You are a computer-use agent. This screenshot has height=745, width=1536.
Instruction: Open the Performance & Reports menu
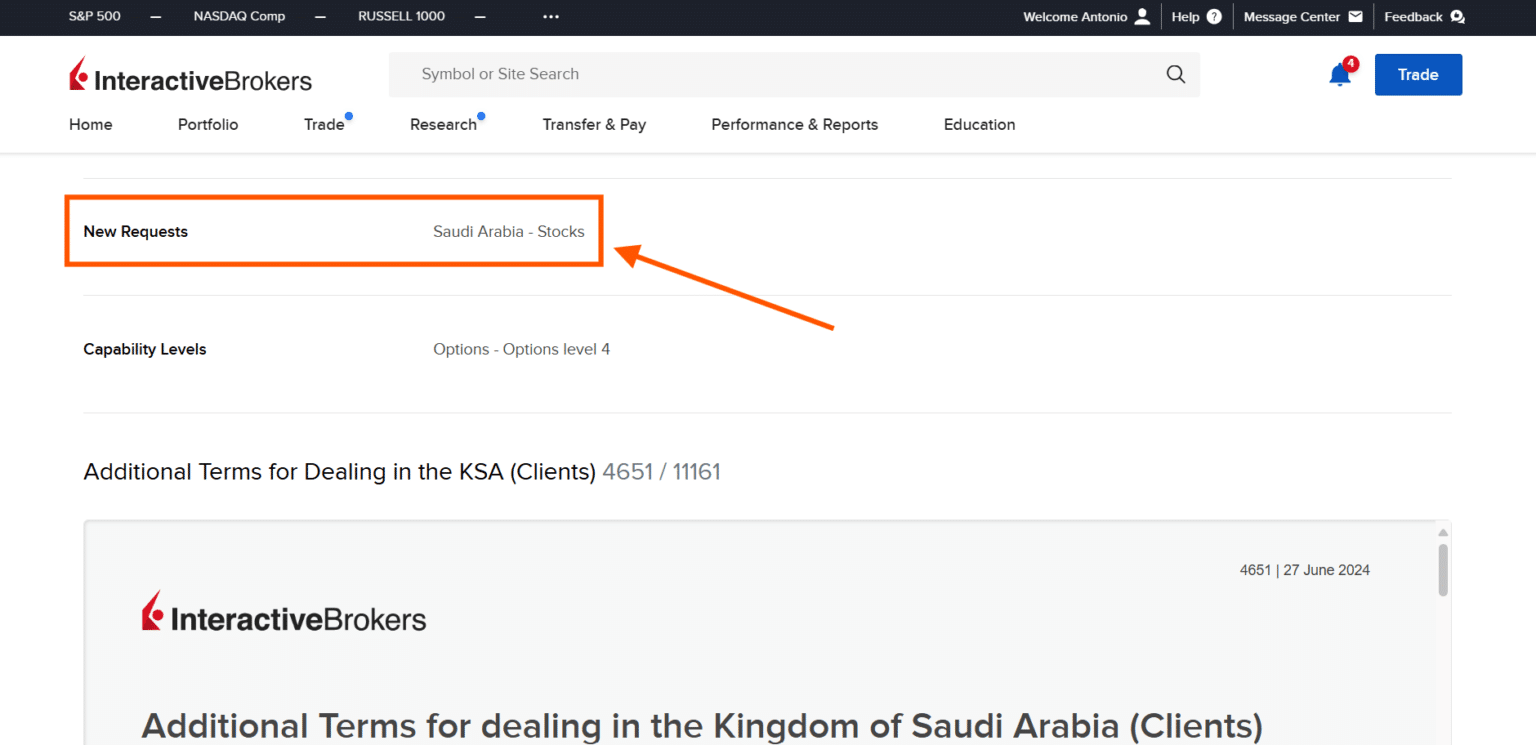[x=794, y=124]
